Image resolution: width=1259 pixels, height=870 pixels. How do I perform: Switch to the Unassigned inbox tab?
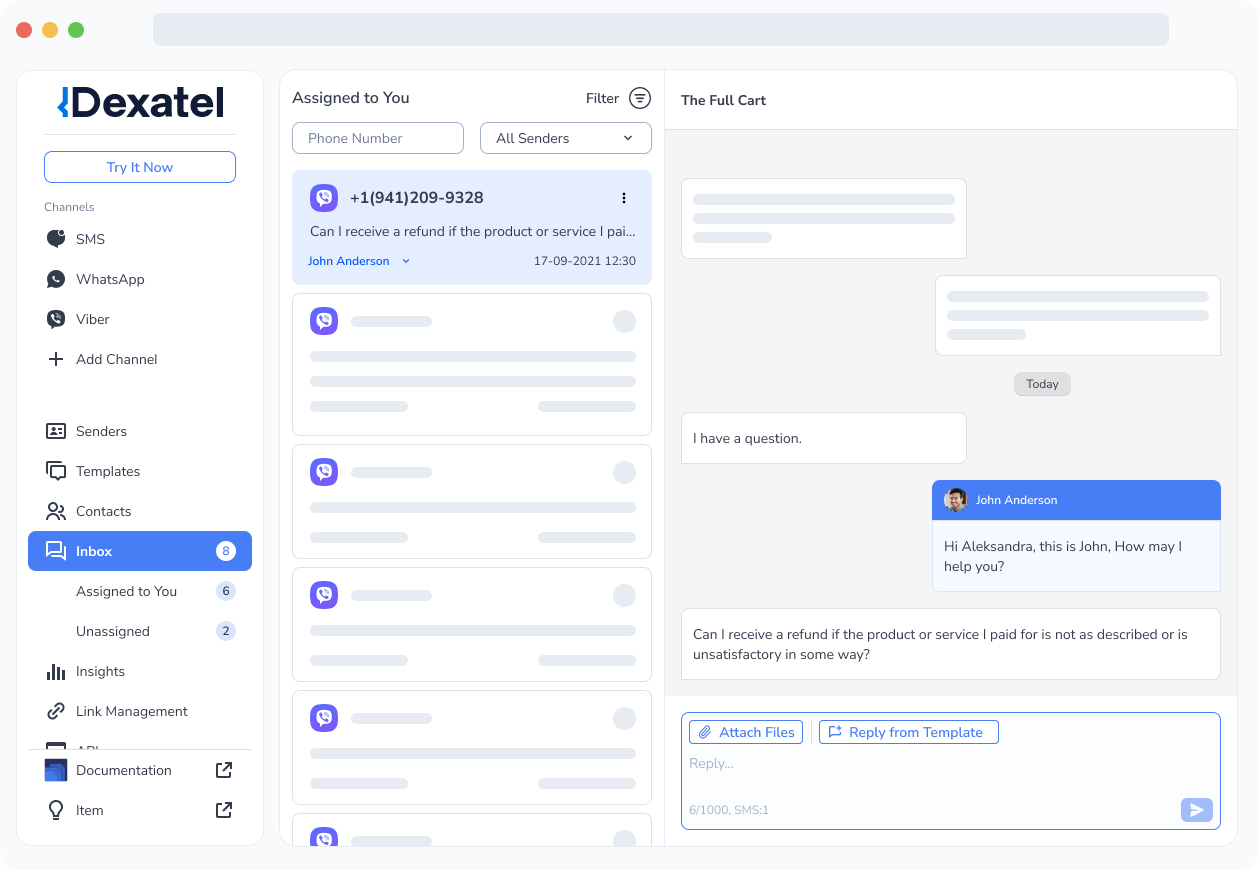[112, 631]
